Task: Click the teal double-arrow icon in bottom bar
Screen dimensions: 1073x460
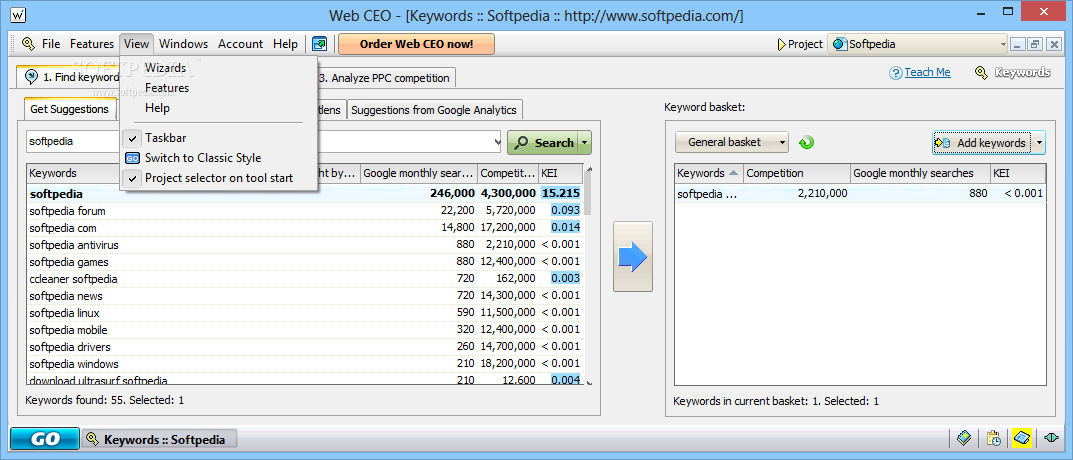Action: pyautogui.click(x=1052, y=438)
